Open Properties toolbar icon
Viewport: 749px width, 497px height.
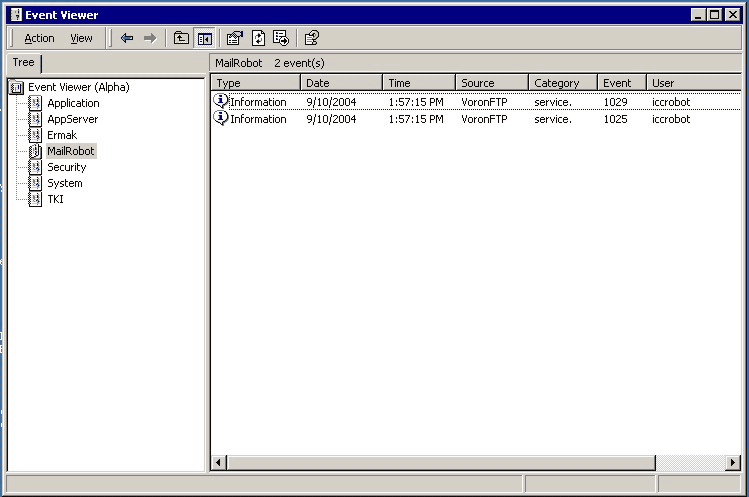tap(235, 38)
